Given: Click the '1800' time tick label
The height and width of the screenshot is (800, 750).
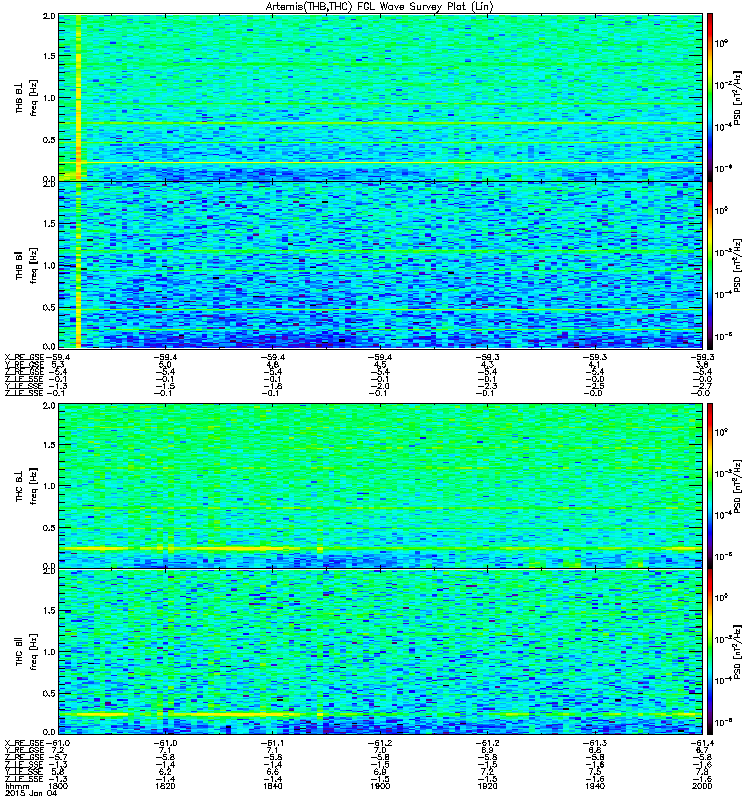Looking at the screenshot, I should click(59, 786).
